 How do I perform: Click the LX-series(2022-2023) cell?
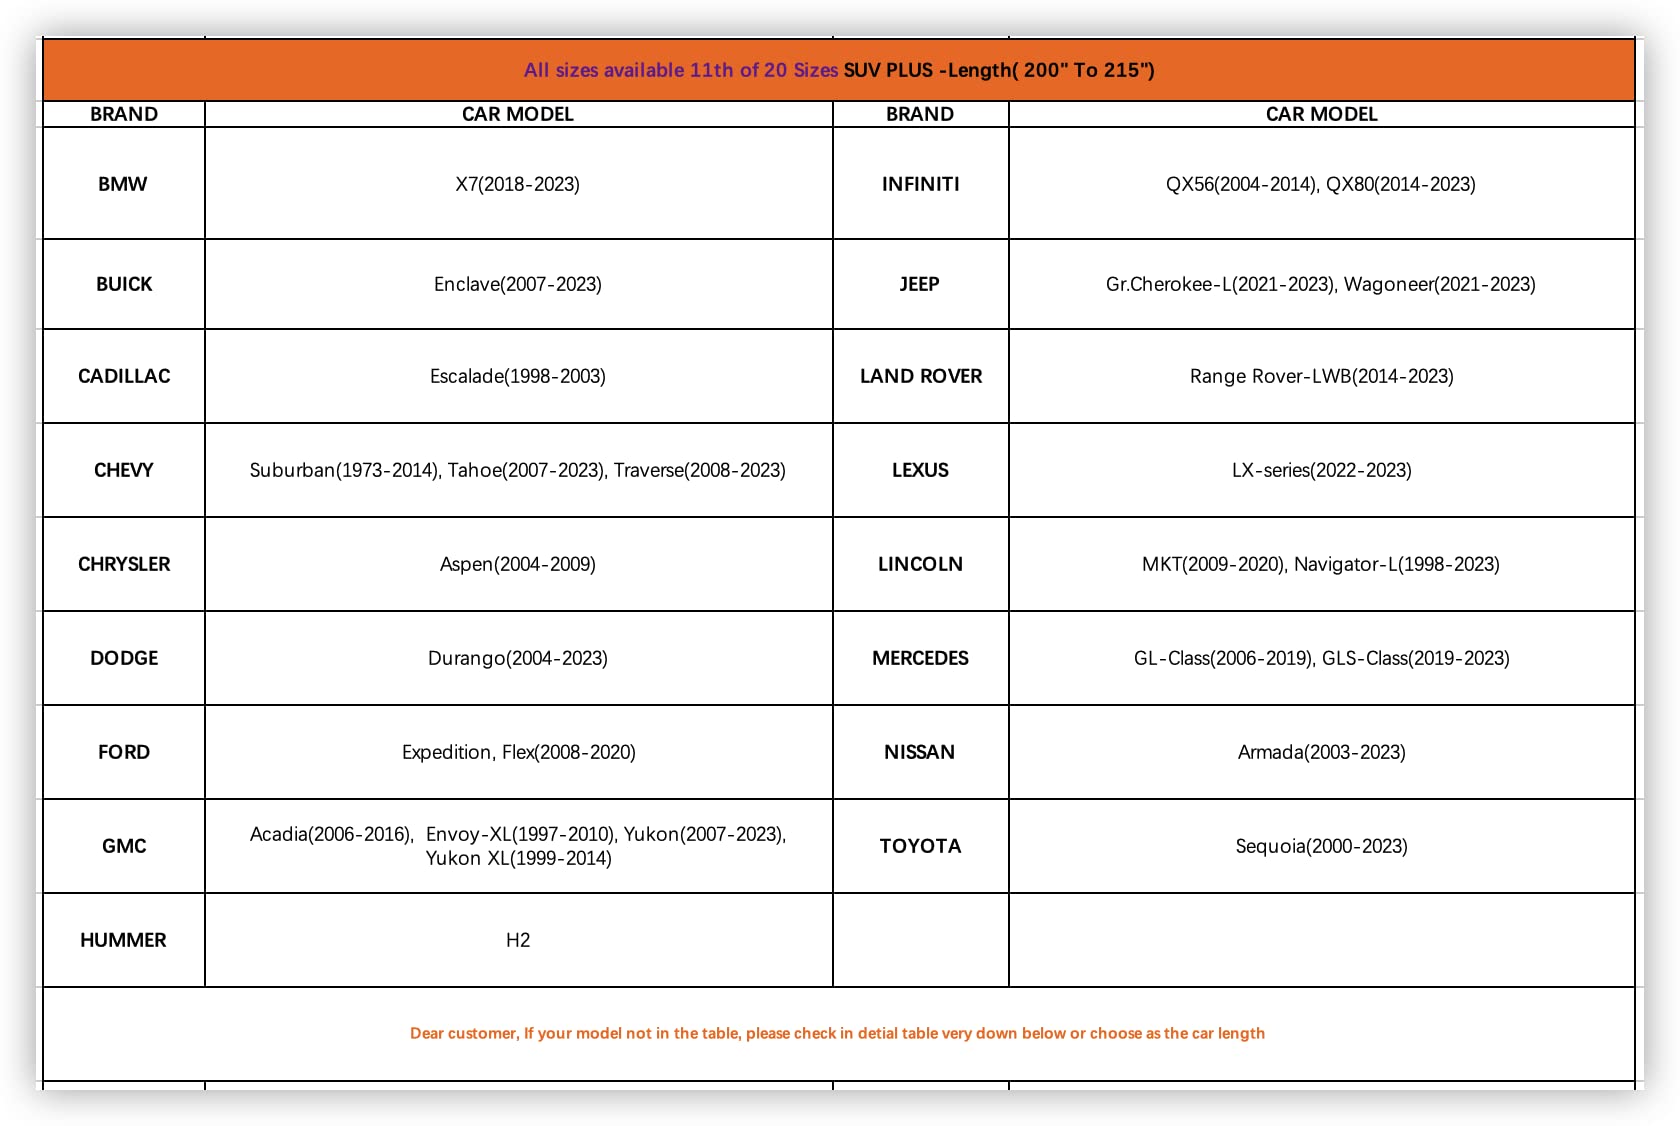1321,470
